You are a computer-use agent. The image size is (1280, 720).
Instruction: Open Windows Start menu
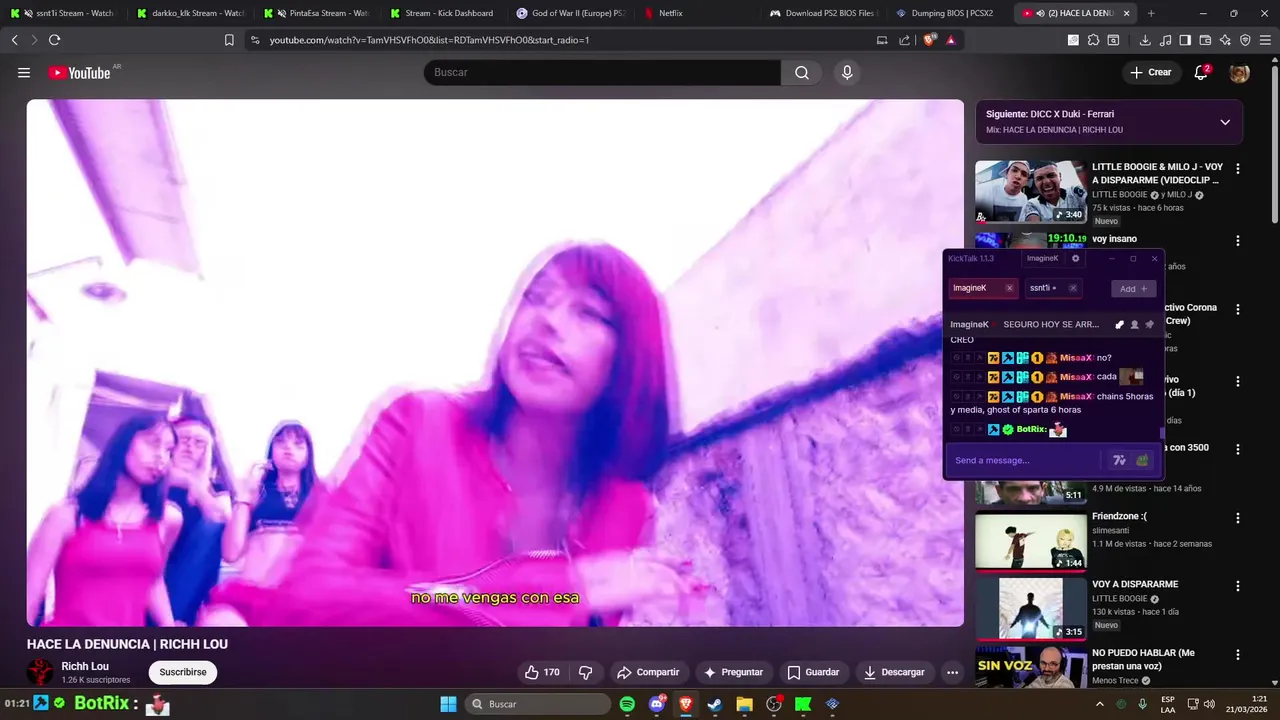(x=448, y=704)
